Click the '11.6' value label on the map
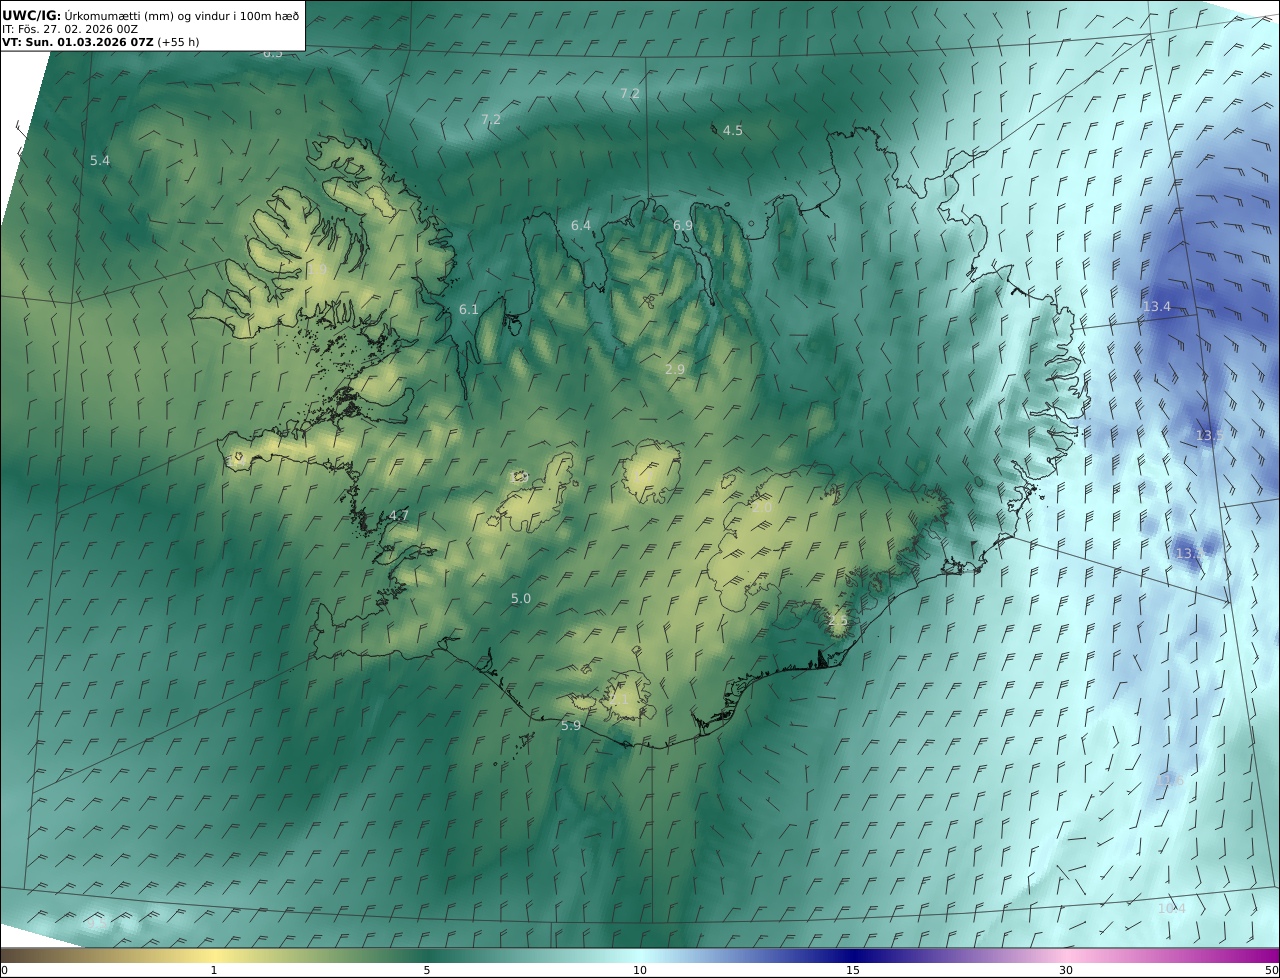The width and height of the screenshot is (1280, 978). coord(1171,780)
